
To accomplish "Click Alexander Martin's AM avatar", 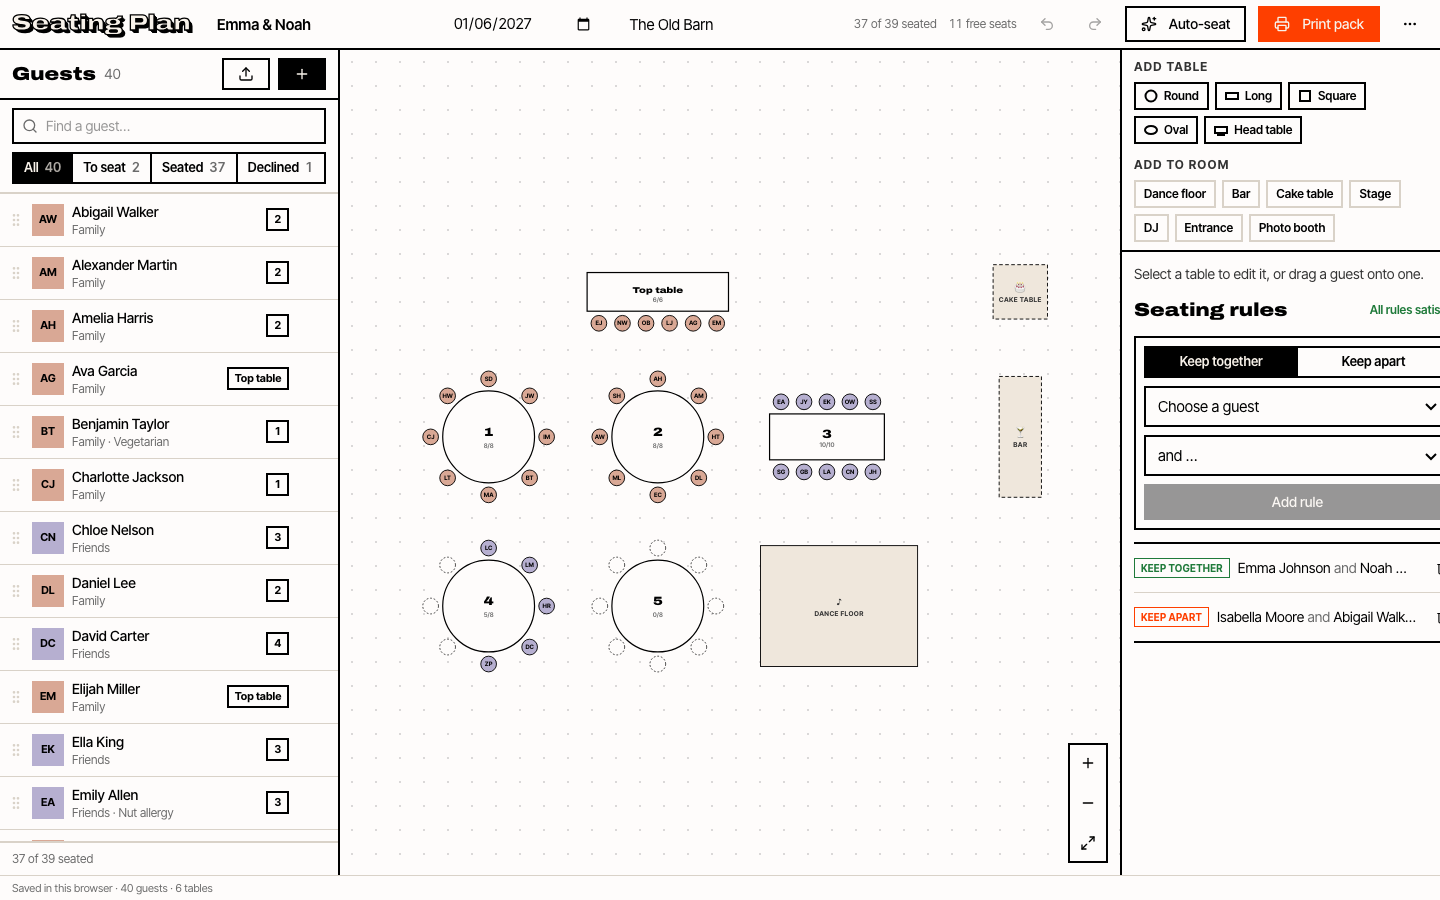I will pyautogui.click(x=48, y=272).
